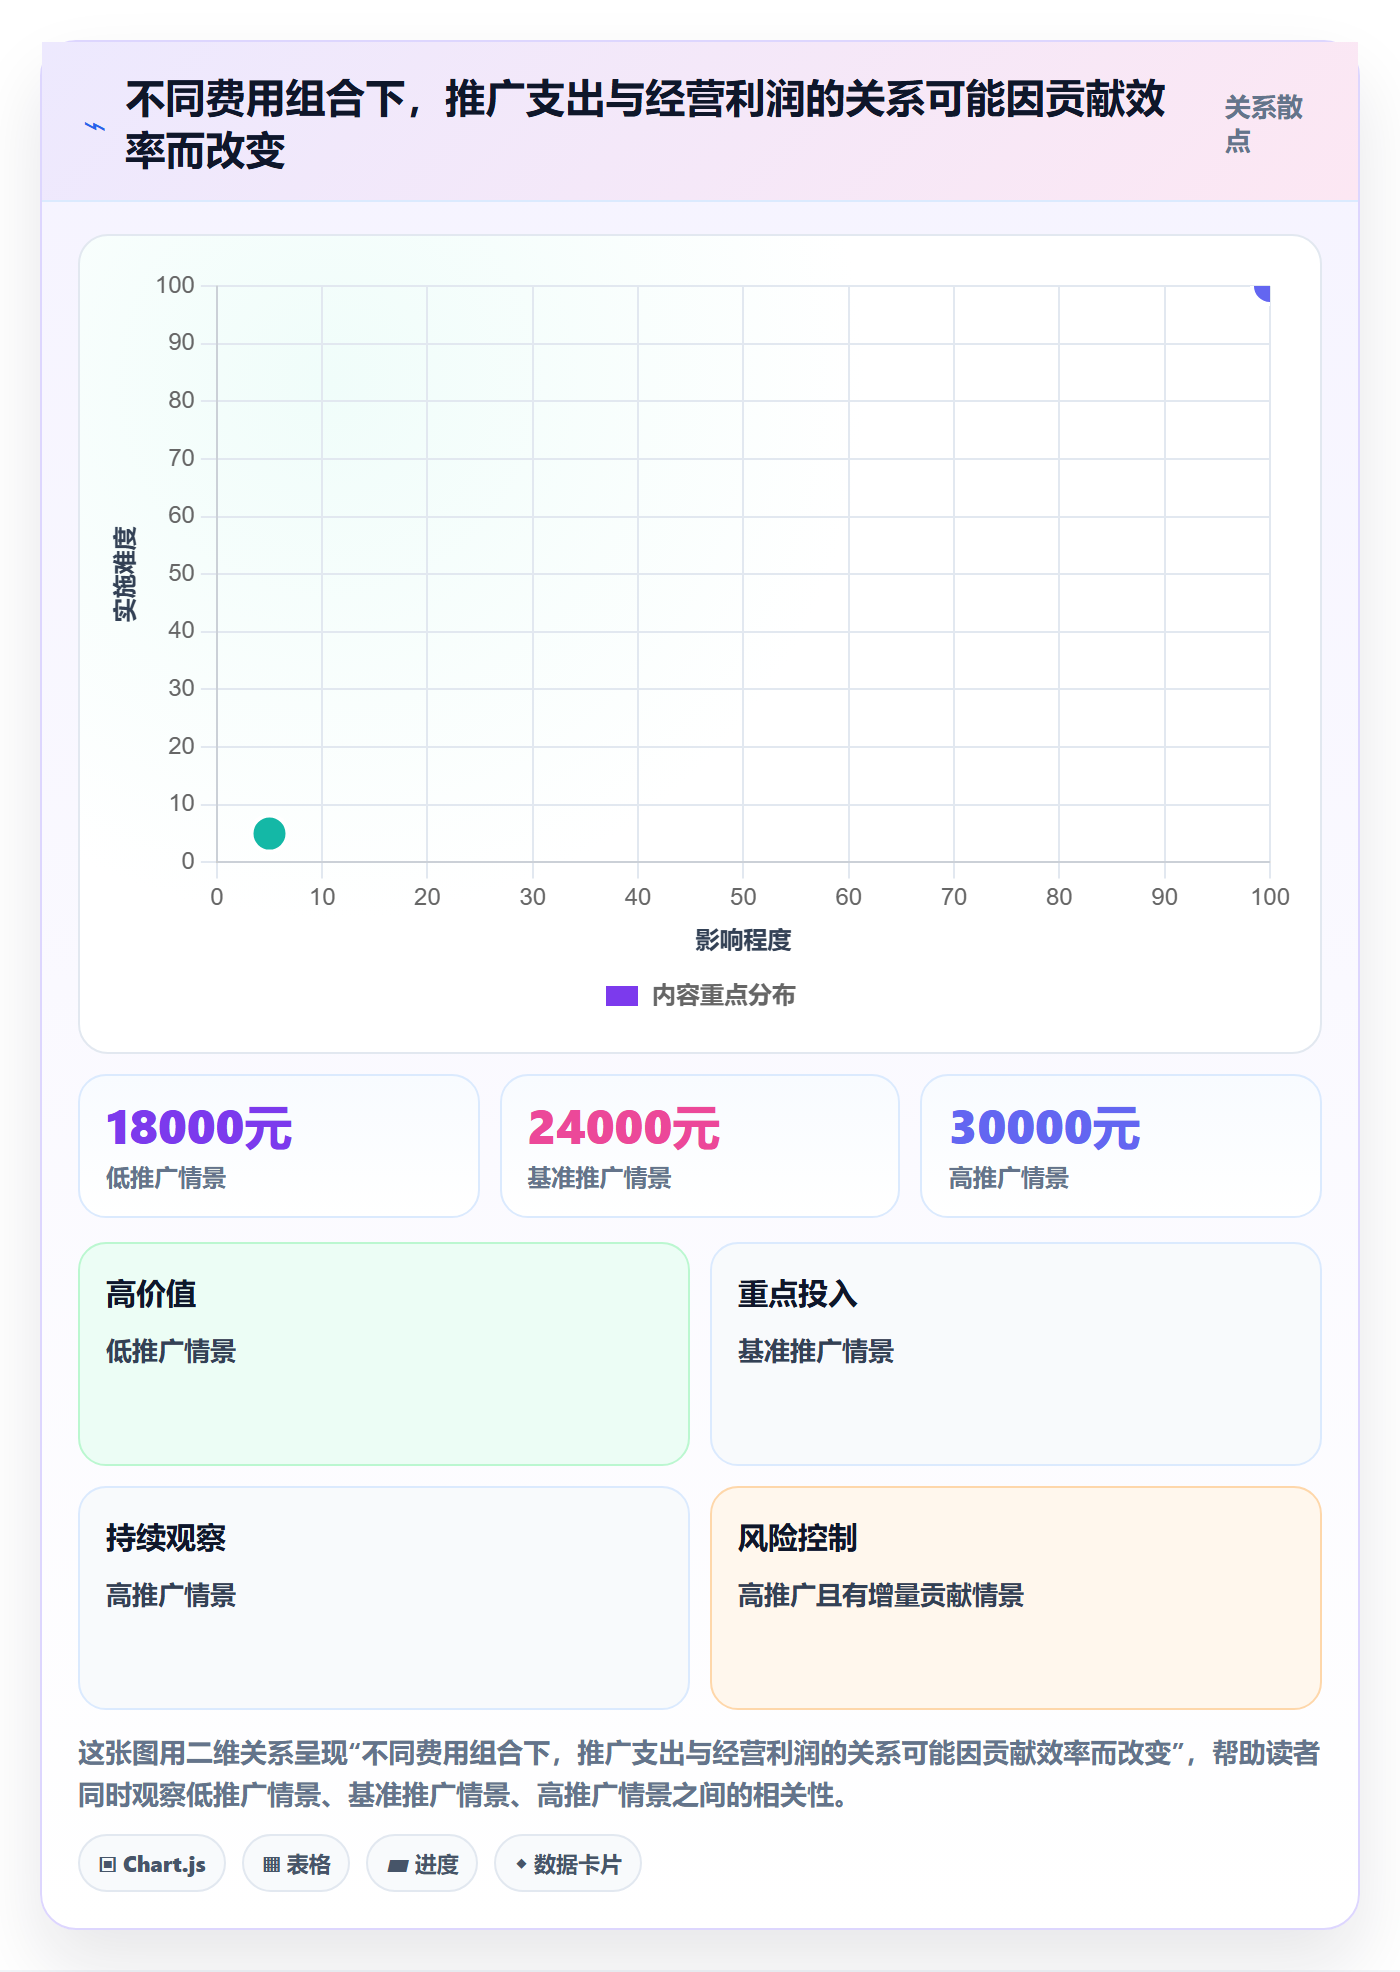Open the 重点投入 quadrant card heading
This screenshot has width=1400, height=1972.
click(x=798, y=1294)
